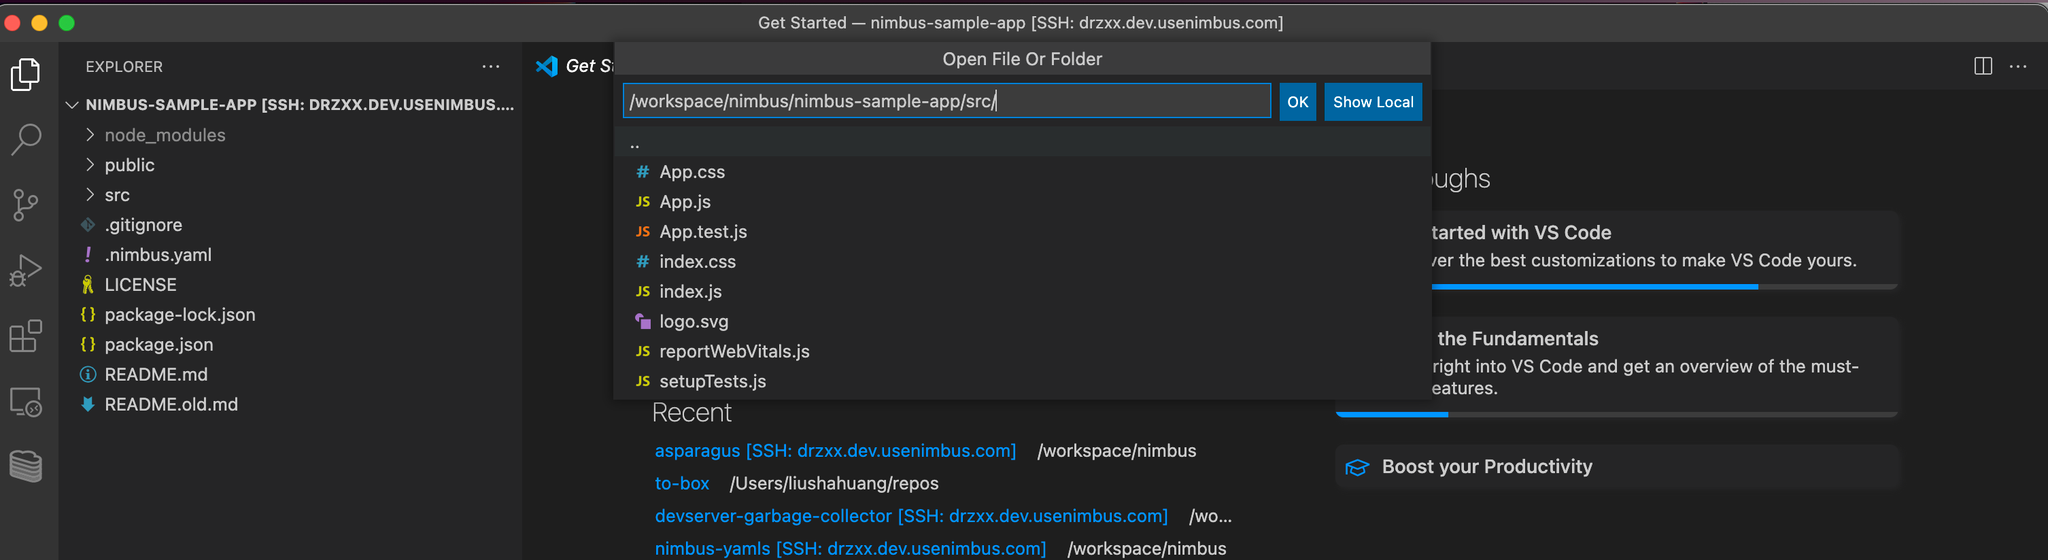This screenshot has width=2048, height=560.
Task: Select App.js in the file list
Action: pos(1022,202)
